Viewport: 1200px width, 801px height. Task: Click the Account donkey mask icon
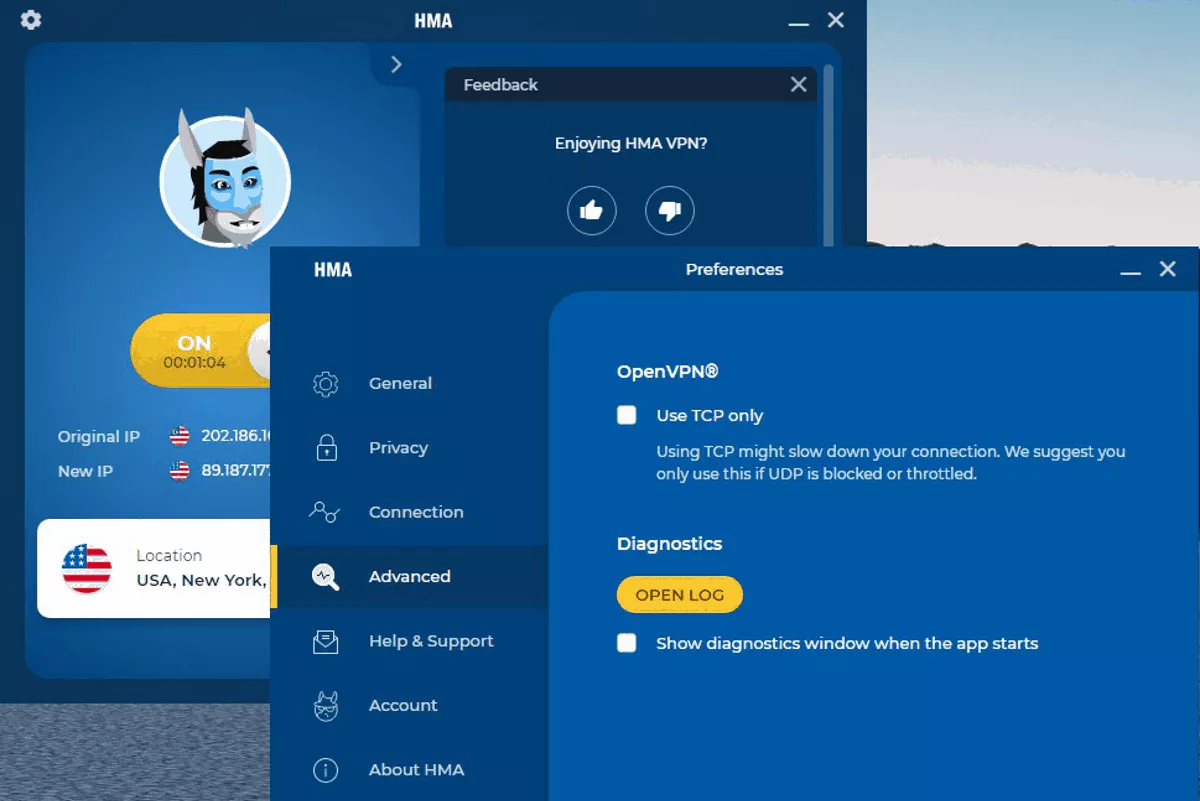point(326,705)
